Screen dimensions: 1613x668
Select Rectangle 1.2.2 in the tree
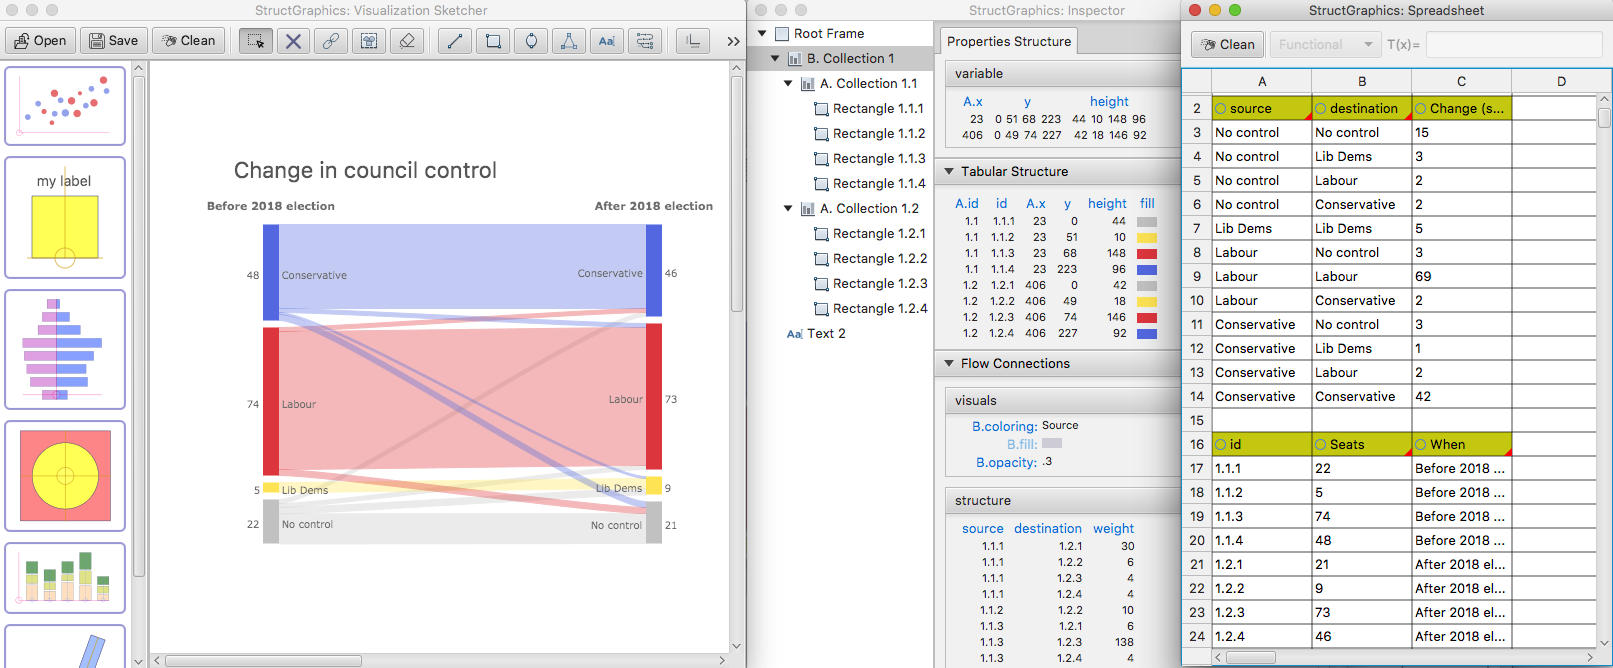click(x=880, y=258)
